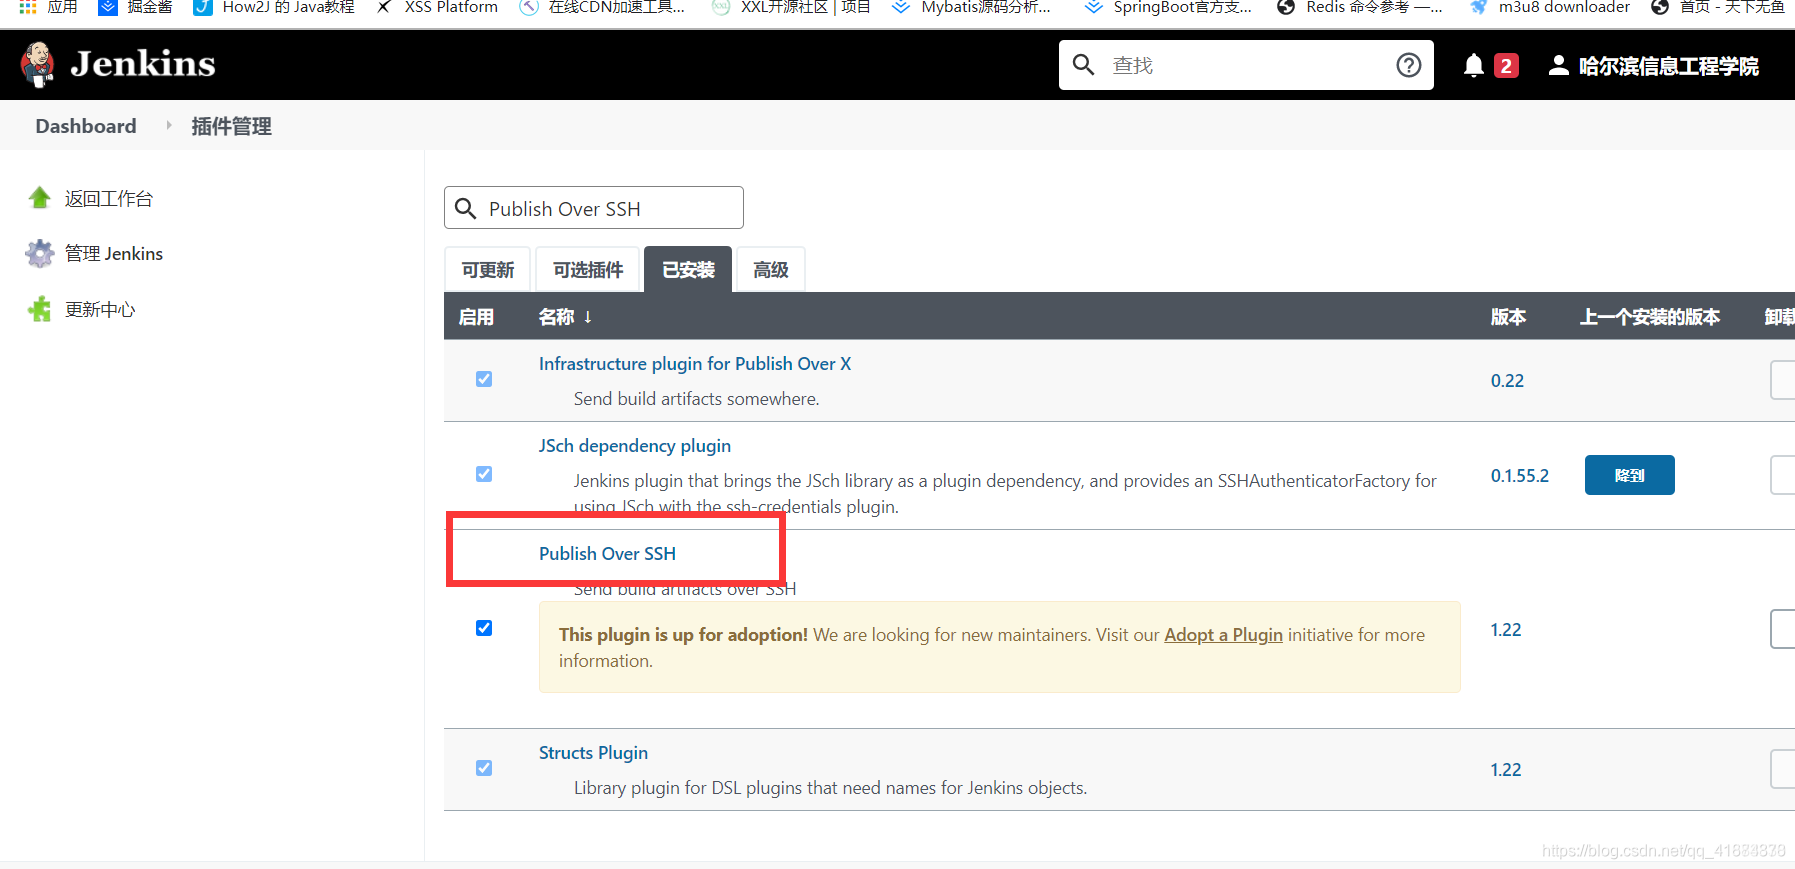The image size is (1795, 869).
Task: Open the XXL开源社区 bookmark
Action: coord(791,7)
